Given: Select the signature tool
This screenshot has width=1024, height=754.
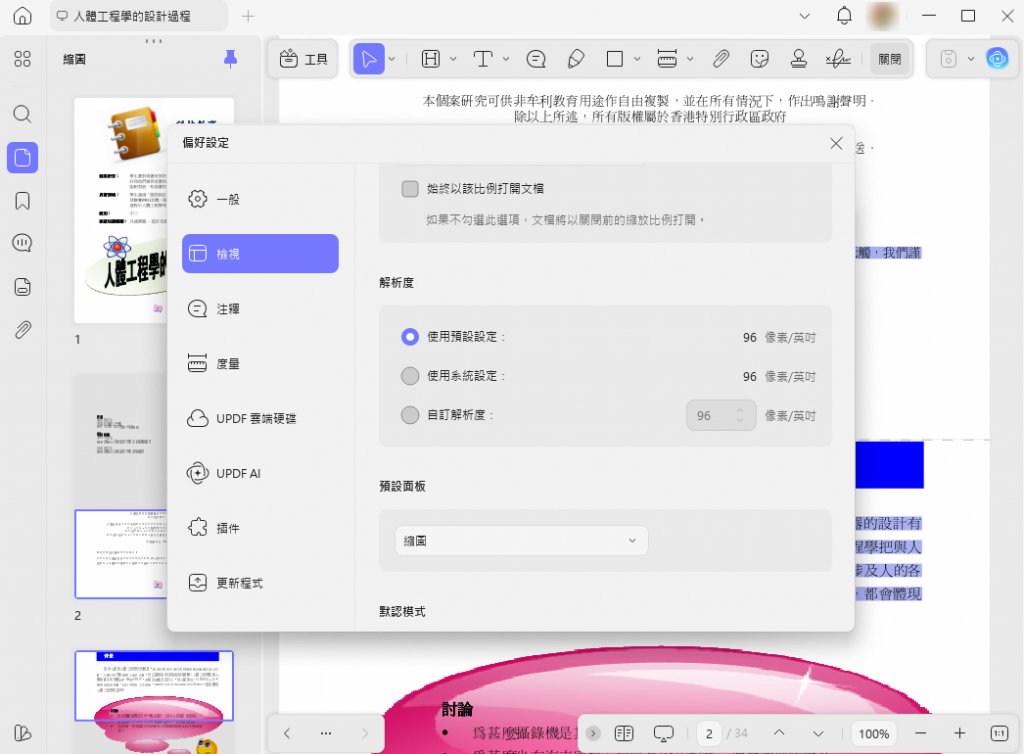Looking at the screenshot, I should click(838, 58).
